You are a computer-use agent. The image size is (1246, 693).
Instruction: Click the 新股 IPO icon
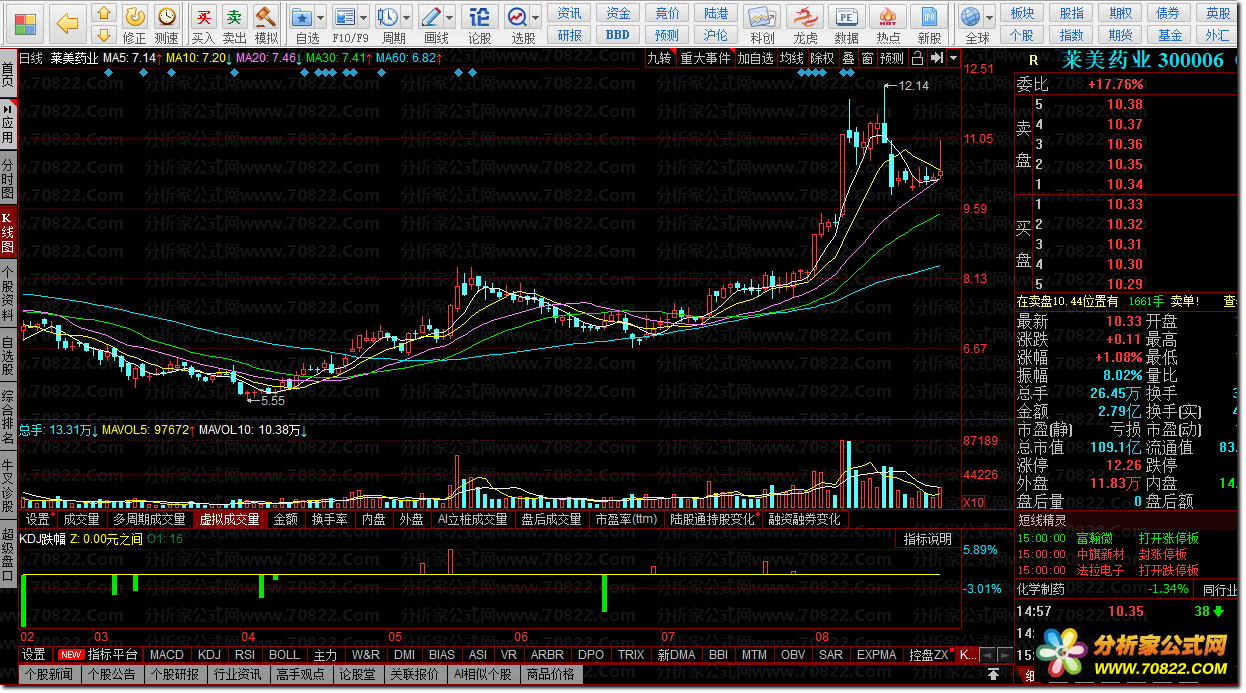tap(929, 17)
